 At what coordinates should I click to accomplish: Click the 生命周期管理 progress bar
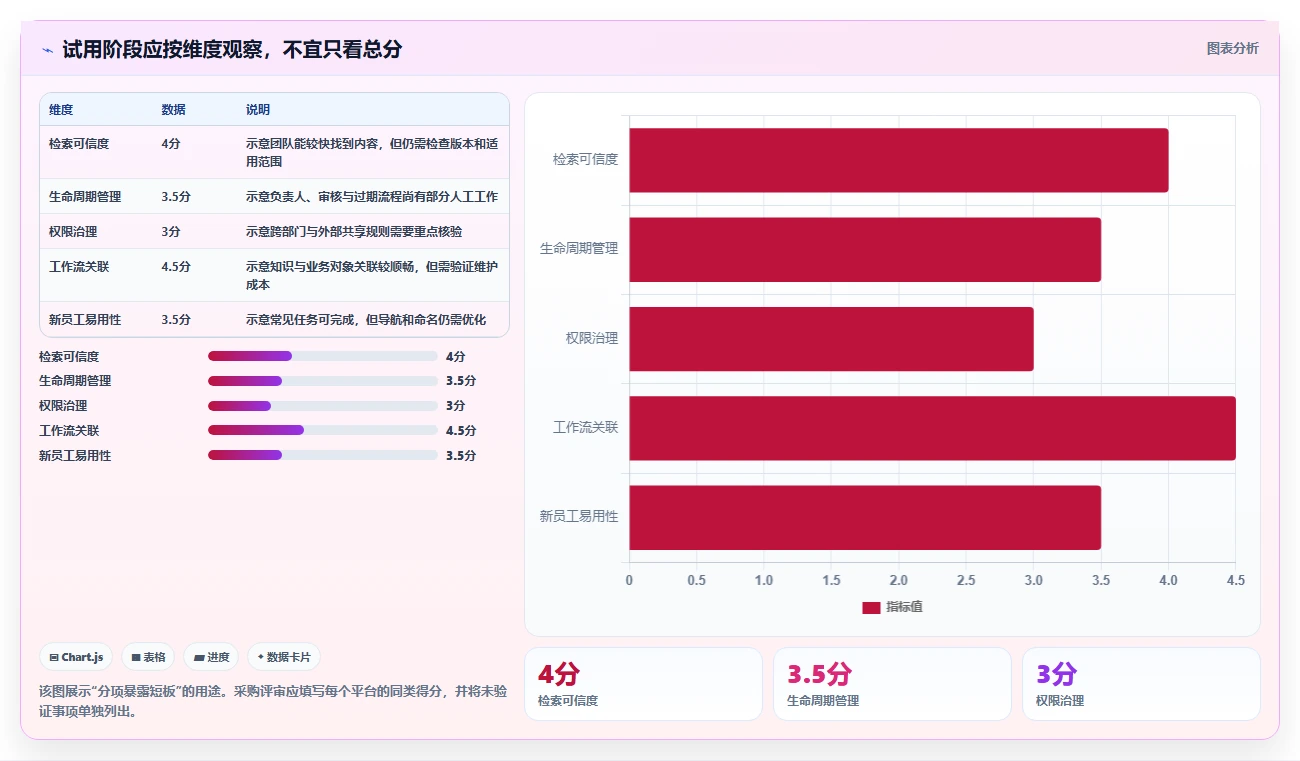click(x=323, y=381)
